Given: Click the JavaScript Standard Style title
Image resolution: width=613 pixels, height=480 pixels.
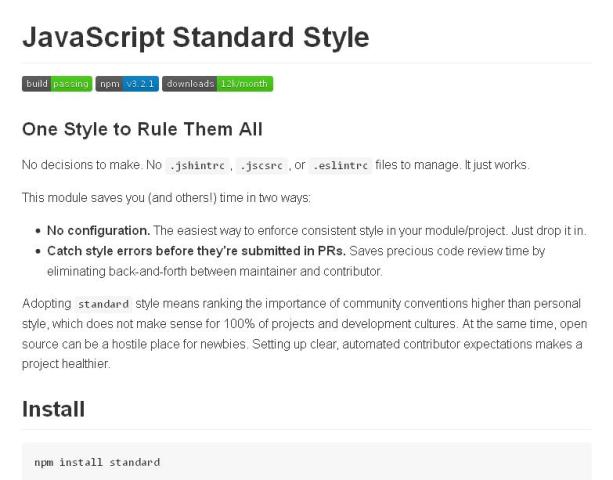Looking at the screenshot, I should 196,38.
